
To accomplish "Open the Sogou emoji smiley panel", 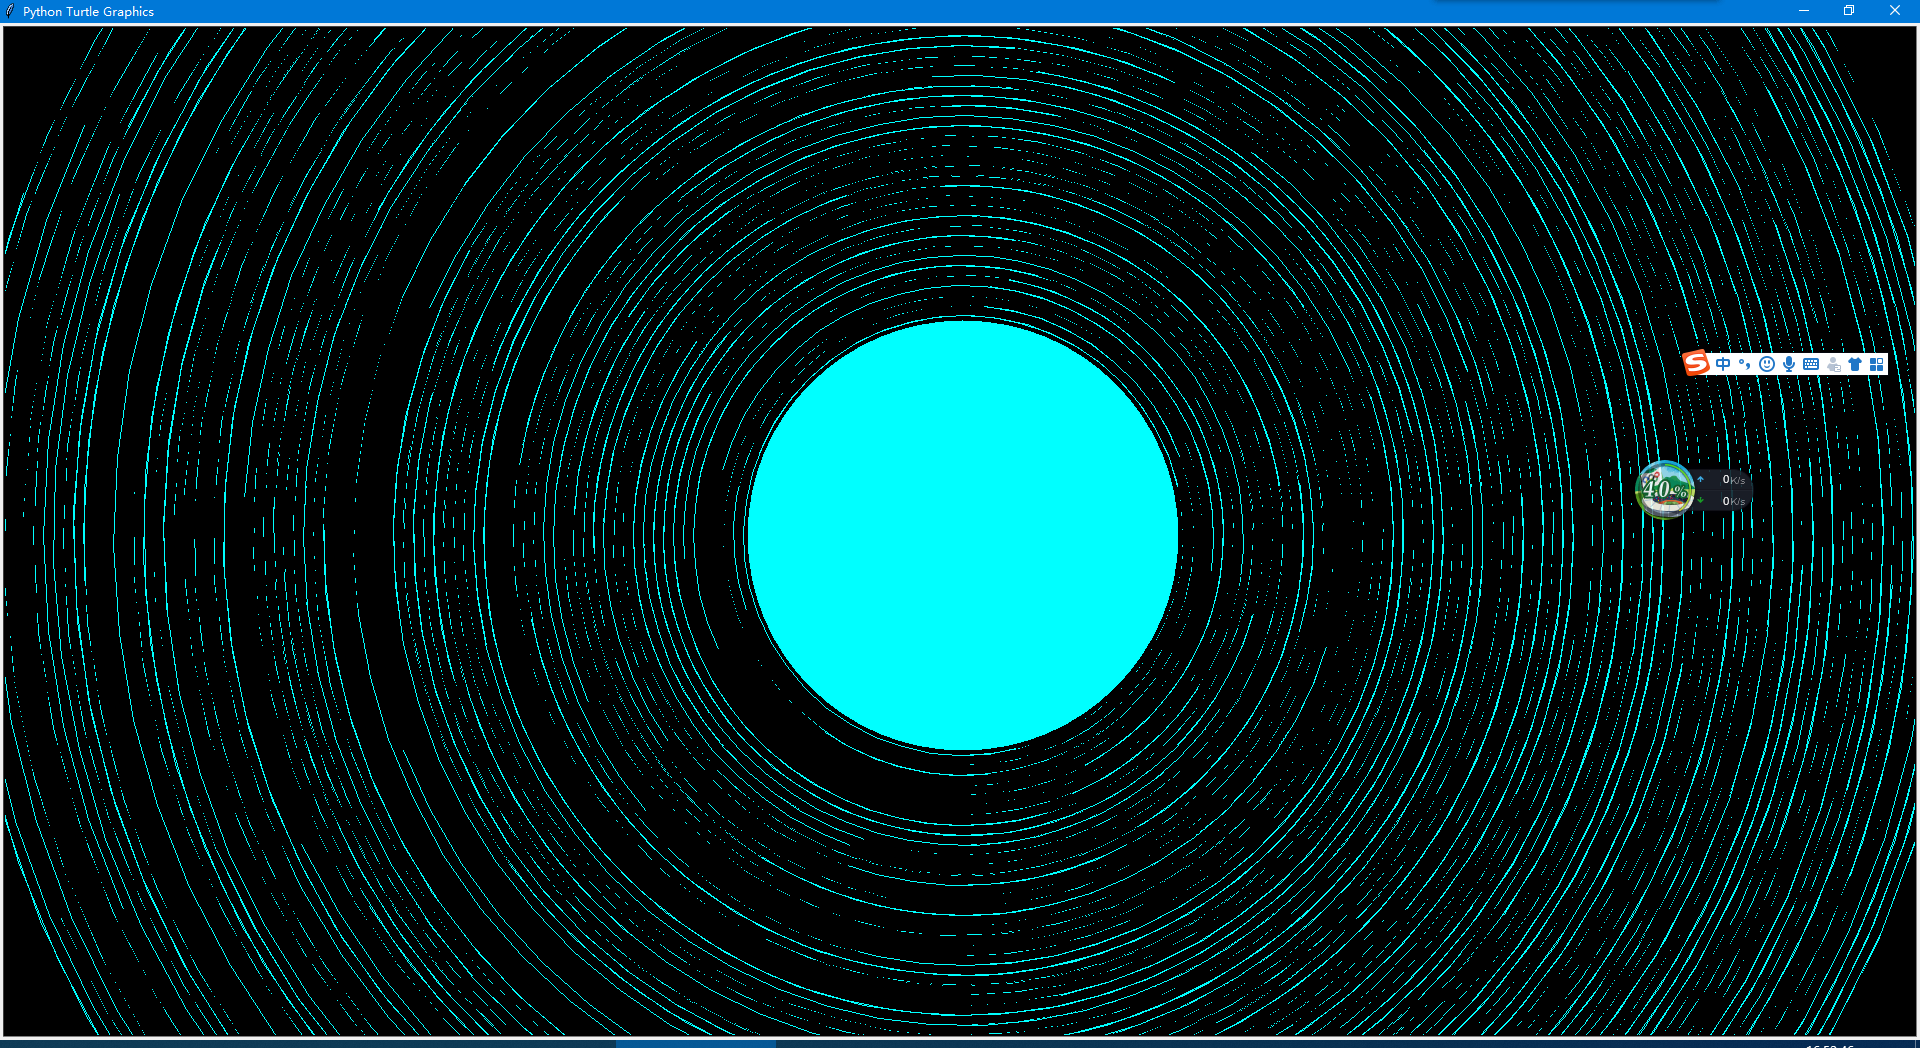I will pyautogui.click(x=1767, y=364).
